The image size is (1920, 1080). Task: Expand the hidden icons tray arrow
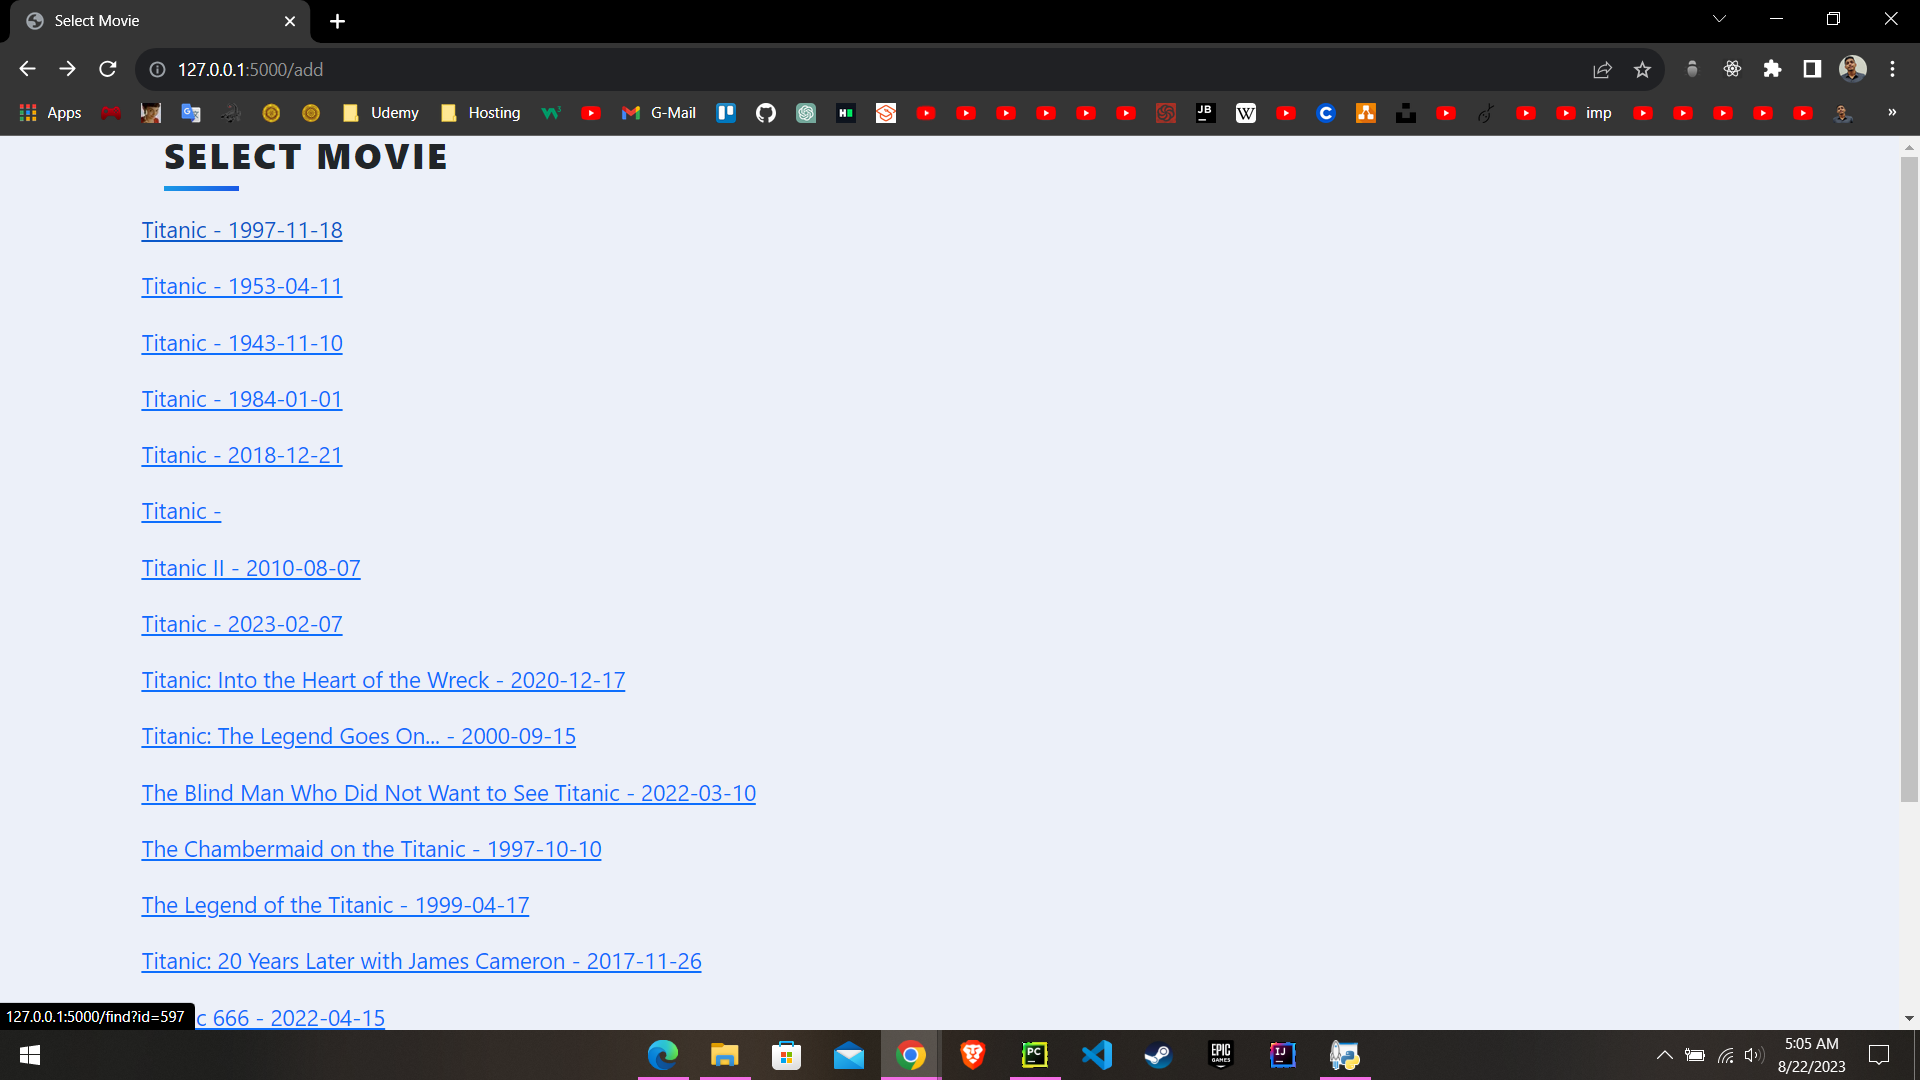(1666, 1055)
